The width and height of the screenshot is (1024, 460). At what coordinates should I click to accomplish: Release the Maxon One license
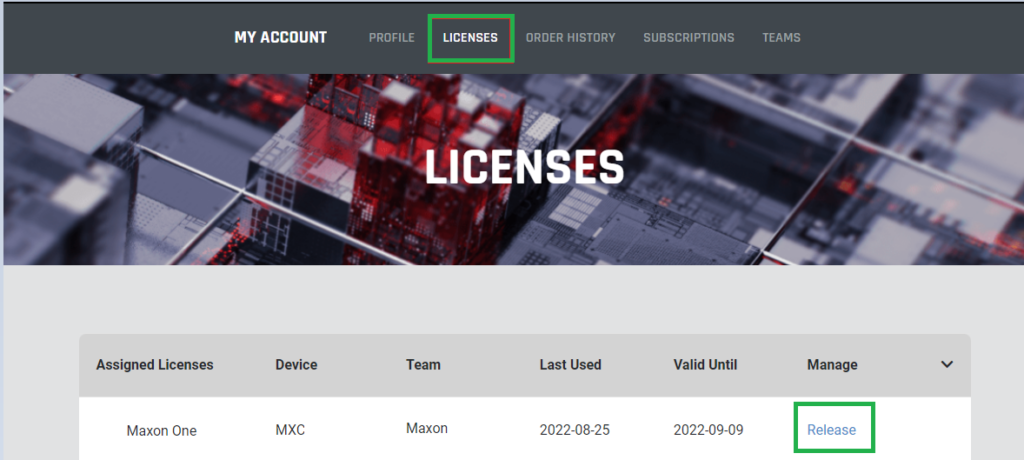(x=831, y=430)
